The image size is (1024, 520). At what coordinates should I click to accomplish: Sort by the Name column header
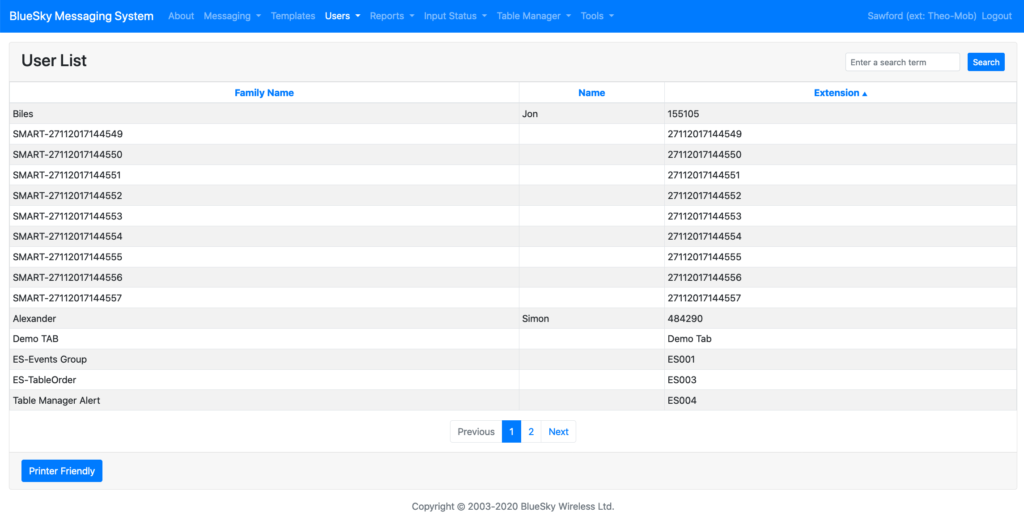point(592,93)
